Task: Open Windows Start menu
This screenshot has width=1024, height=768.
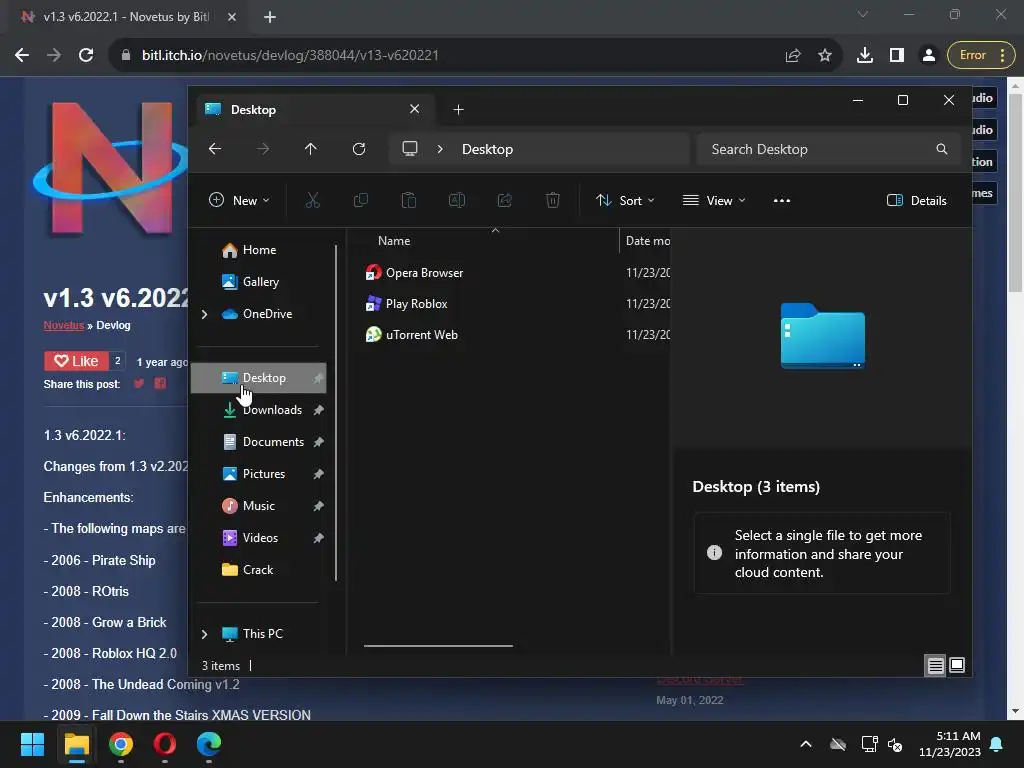Action: click(x=32, y=744)
